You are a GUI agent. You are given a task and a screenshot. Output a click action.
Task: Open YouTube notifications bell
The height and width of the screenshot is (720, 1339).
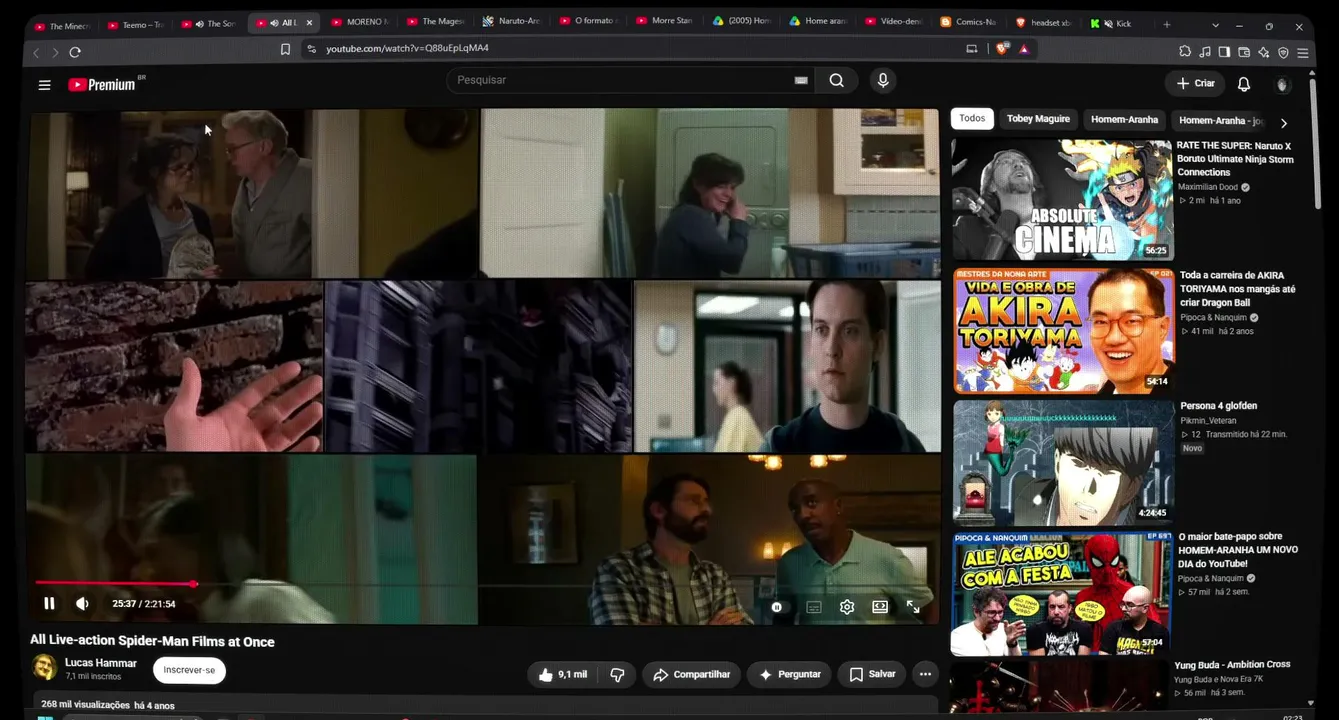click(1244, 84)
